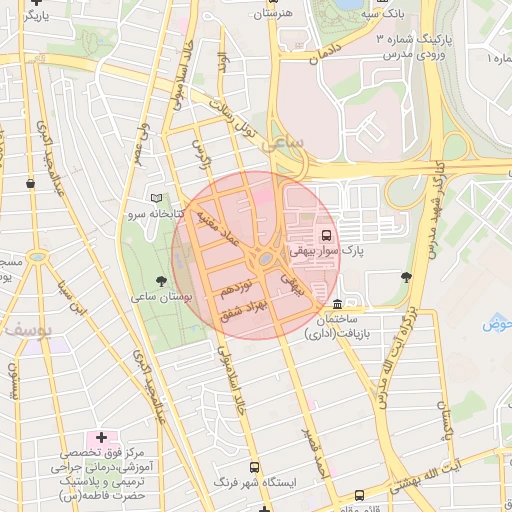512x512 pixels.
Task: Click the احمد قصیر street label
Action: click(315, 454)
